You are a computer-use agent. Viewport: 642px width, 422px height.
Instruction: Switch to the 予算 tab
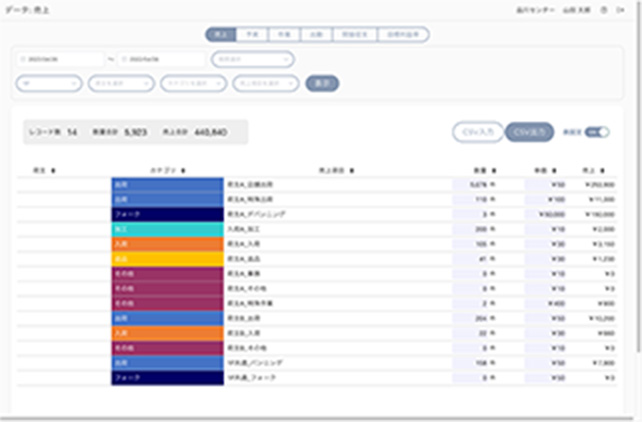click(x=253, y=34)
